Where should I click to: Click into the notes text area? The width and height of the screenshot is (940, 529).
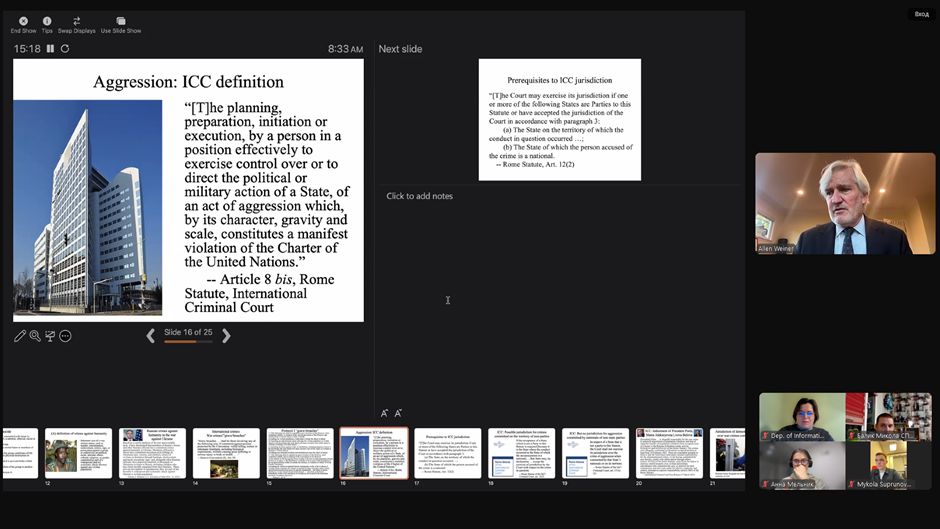[x=560, y=300]
